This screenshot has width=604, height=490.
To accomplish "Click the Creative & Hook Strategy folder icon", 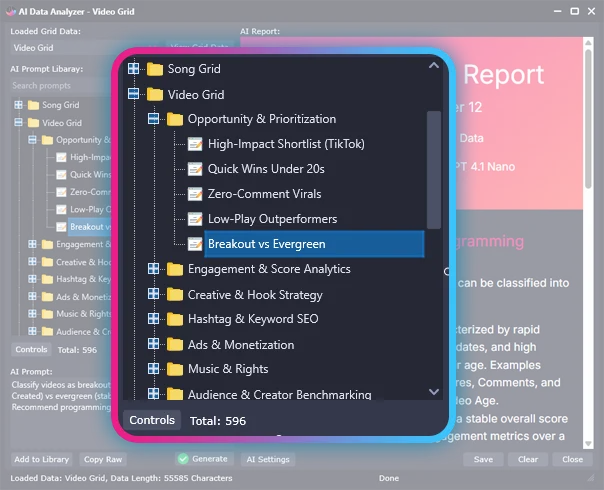I will (175, 294).
